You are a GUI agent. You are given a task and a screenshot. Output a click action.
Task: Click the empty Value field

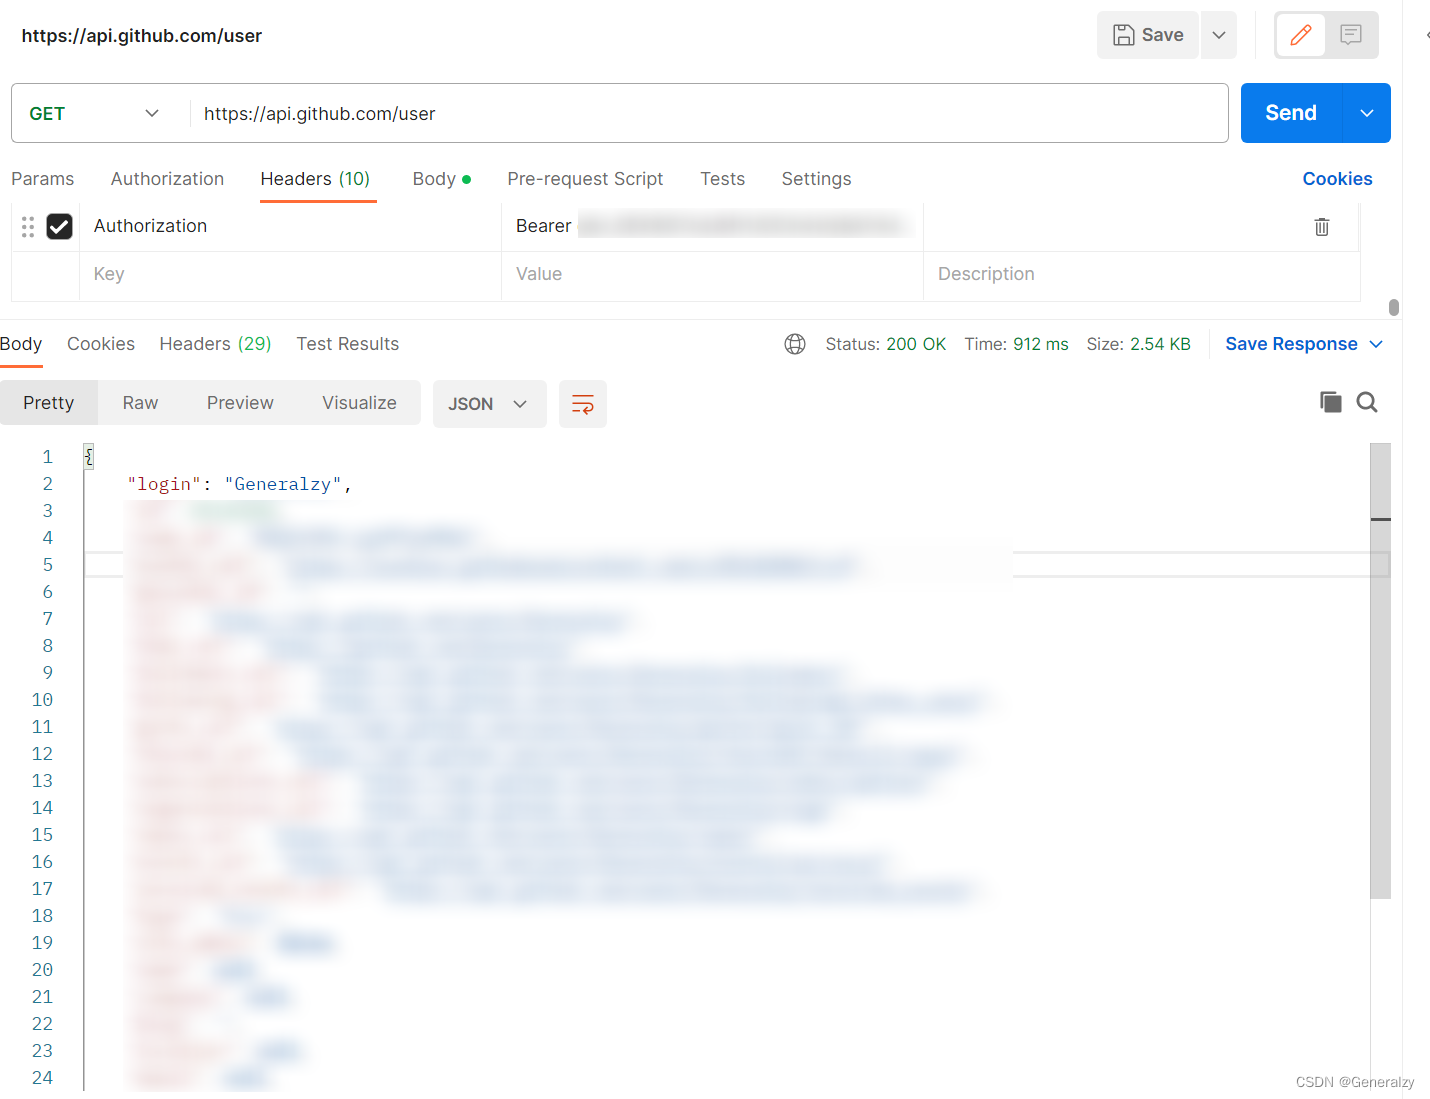click(712, 275)
